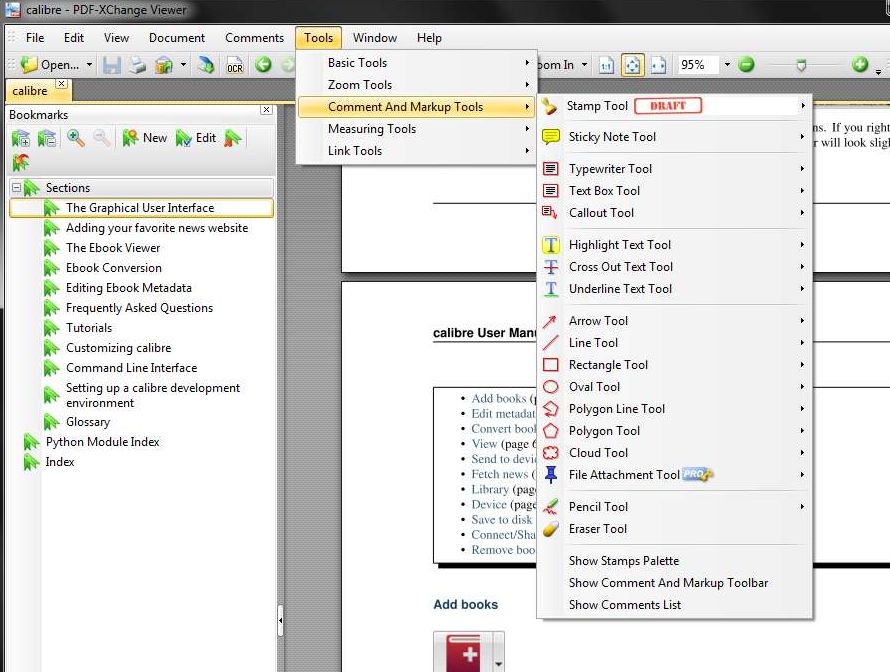This screenshot has height=672, width=890.
Task: Expand the Basic Tools submenu
Action: (417, 62)
